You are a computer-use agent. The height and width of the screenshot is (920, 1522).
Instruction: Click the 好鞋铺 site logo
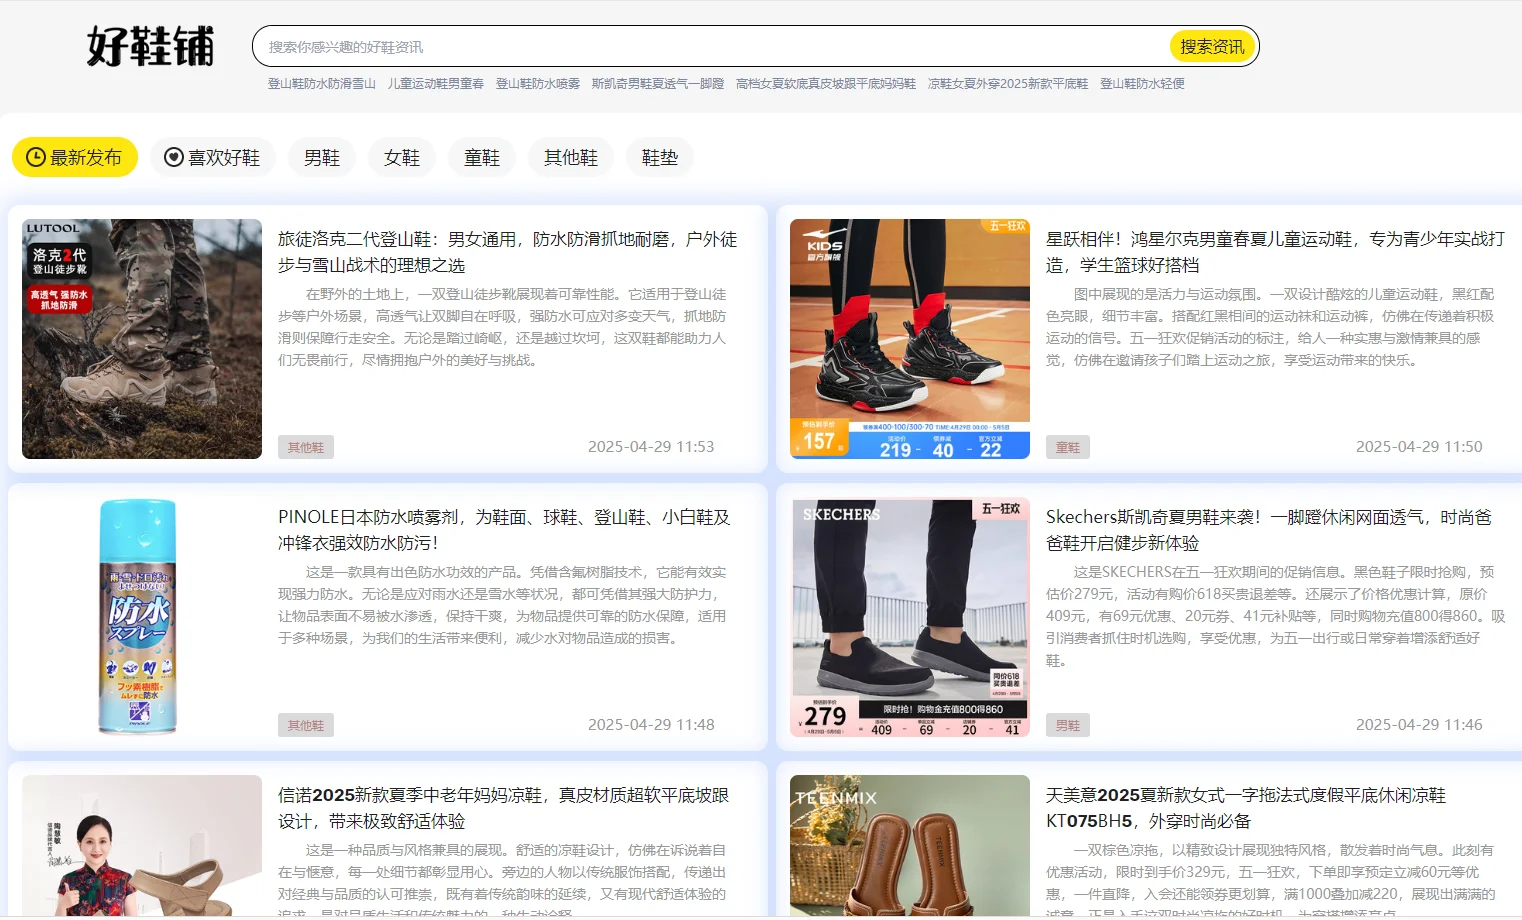(x=151, y=47)
